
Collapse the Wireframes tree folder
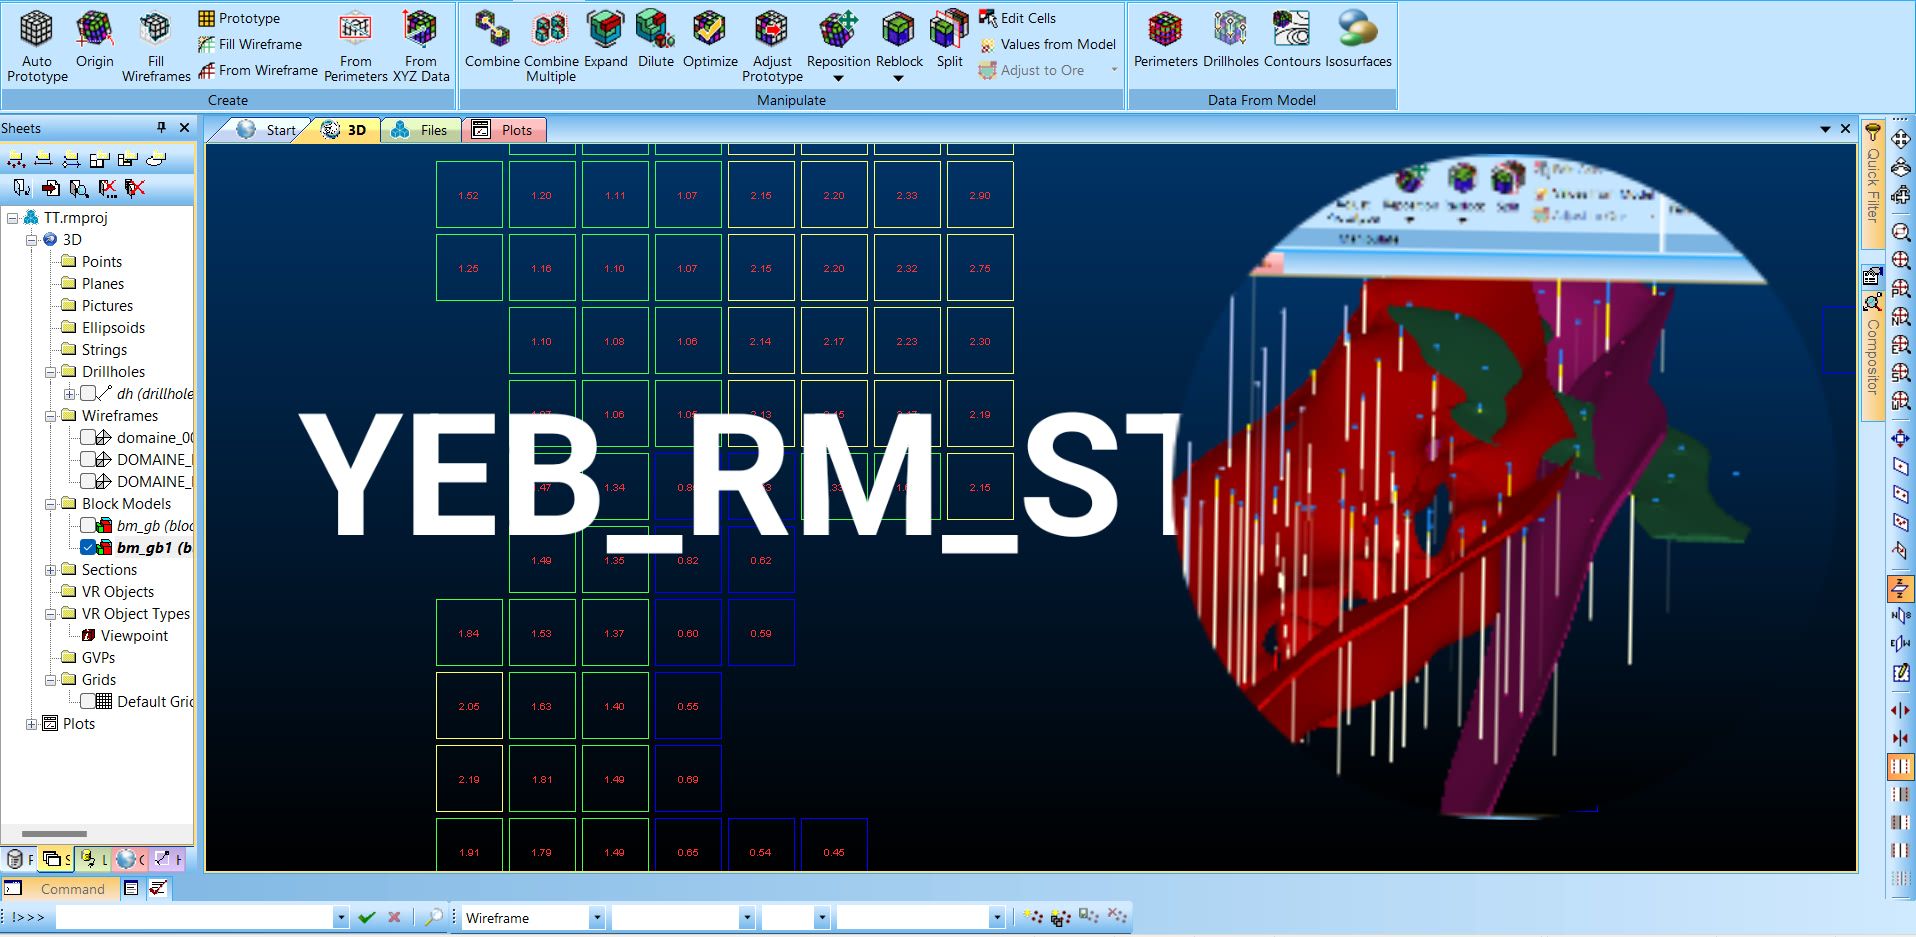coord(50,415)
